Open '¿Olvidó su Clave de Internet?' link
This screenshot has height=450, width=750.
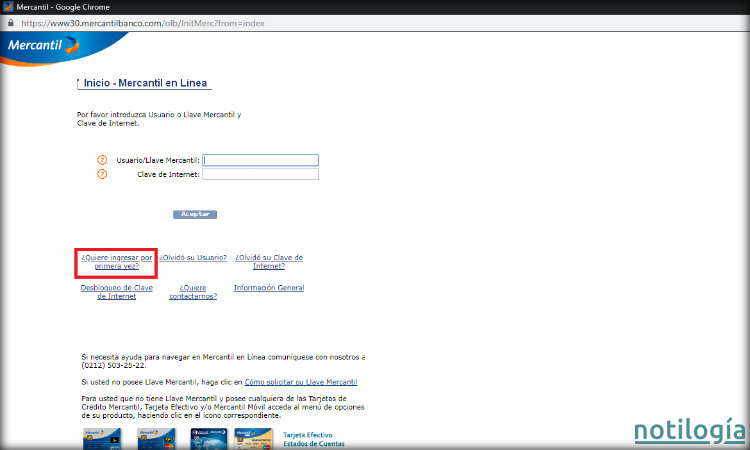click(269, 262)
